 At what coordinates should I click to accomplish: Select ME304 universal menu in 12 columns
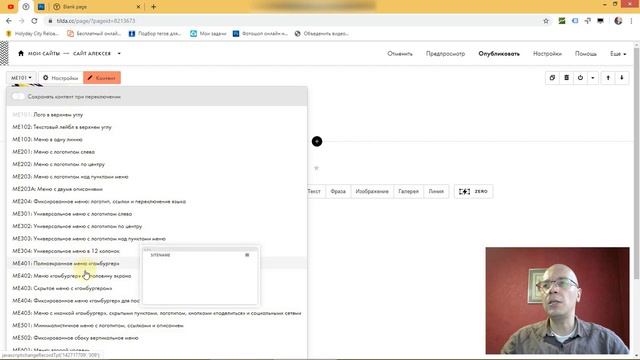tap(66, 251)
